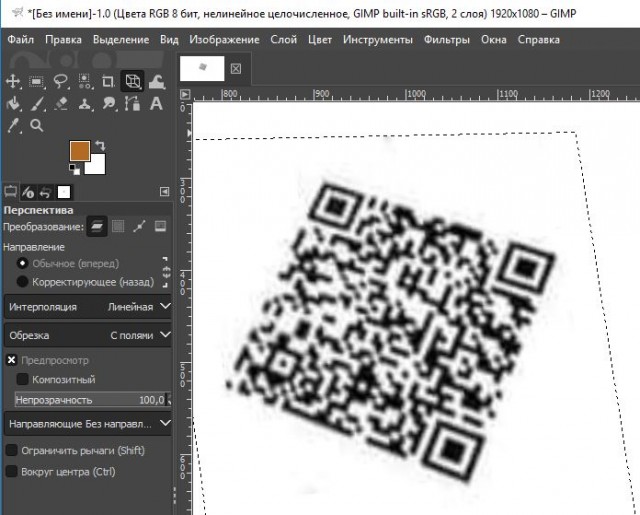Select the Color Picker tool
Screen dimensions: 640x515
coord(13,126)
